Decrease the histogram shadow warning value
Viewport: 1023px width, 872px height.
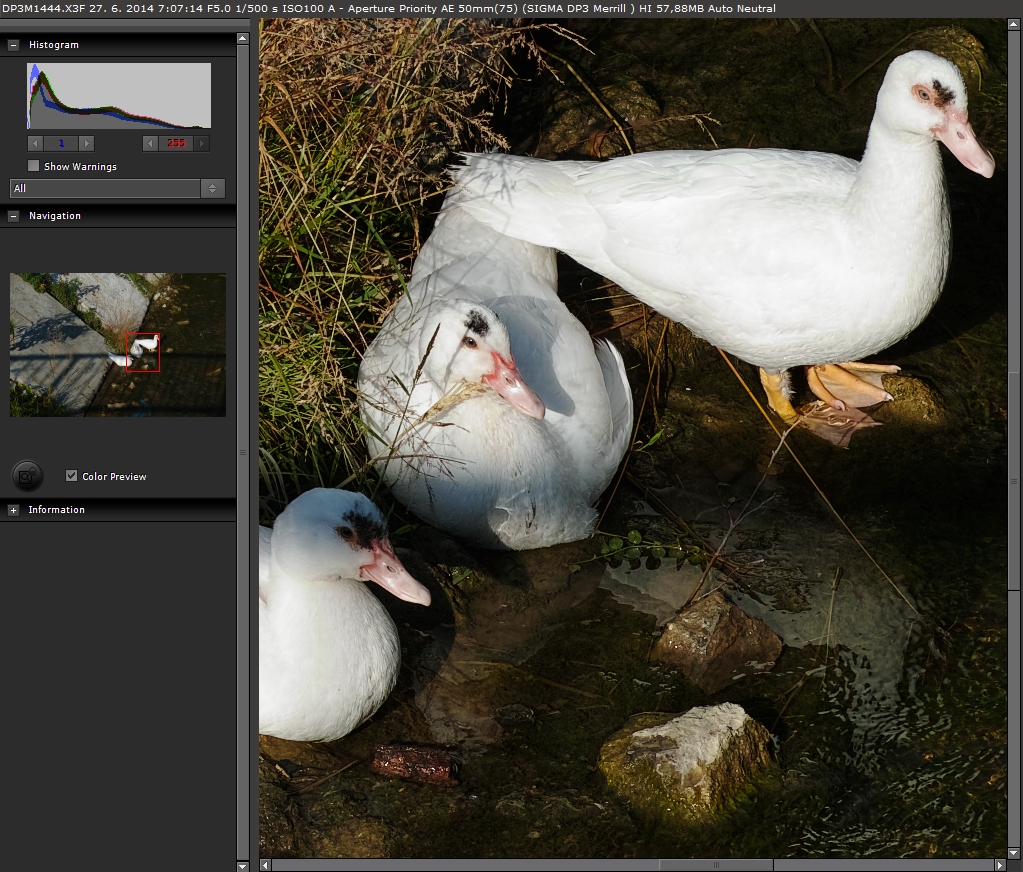click(x=36, y=143)
